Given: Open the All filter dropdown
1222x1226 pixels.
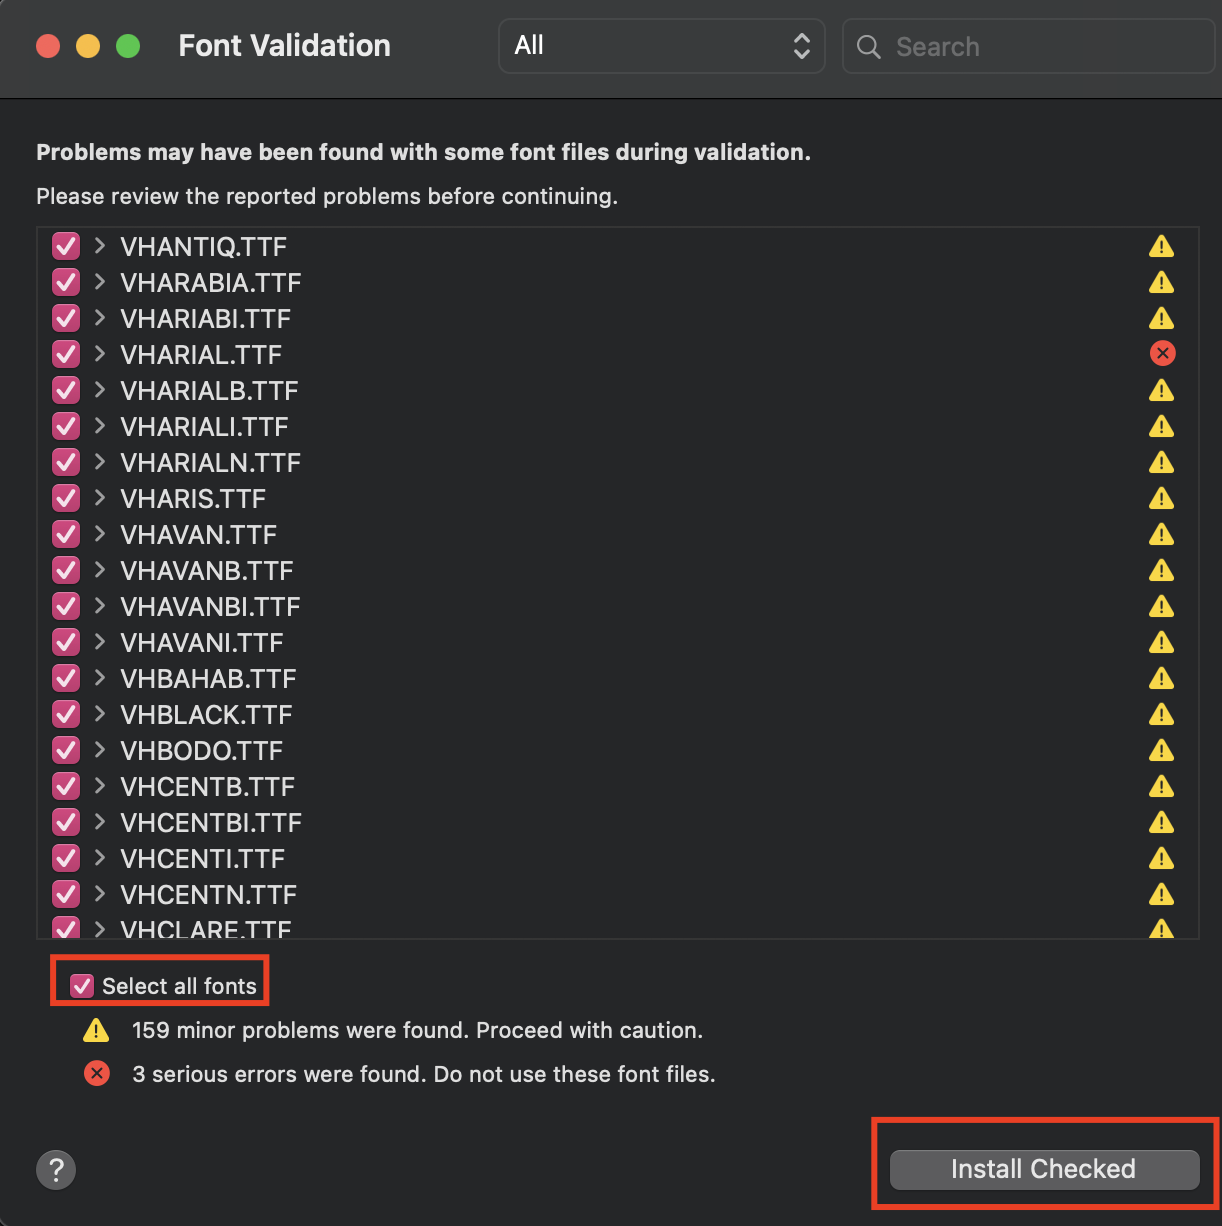Looking at the screenshot, I should coord(662,46).
